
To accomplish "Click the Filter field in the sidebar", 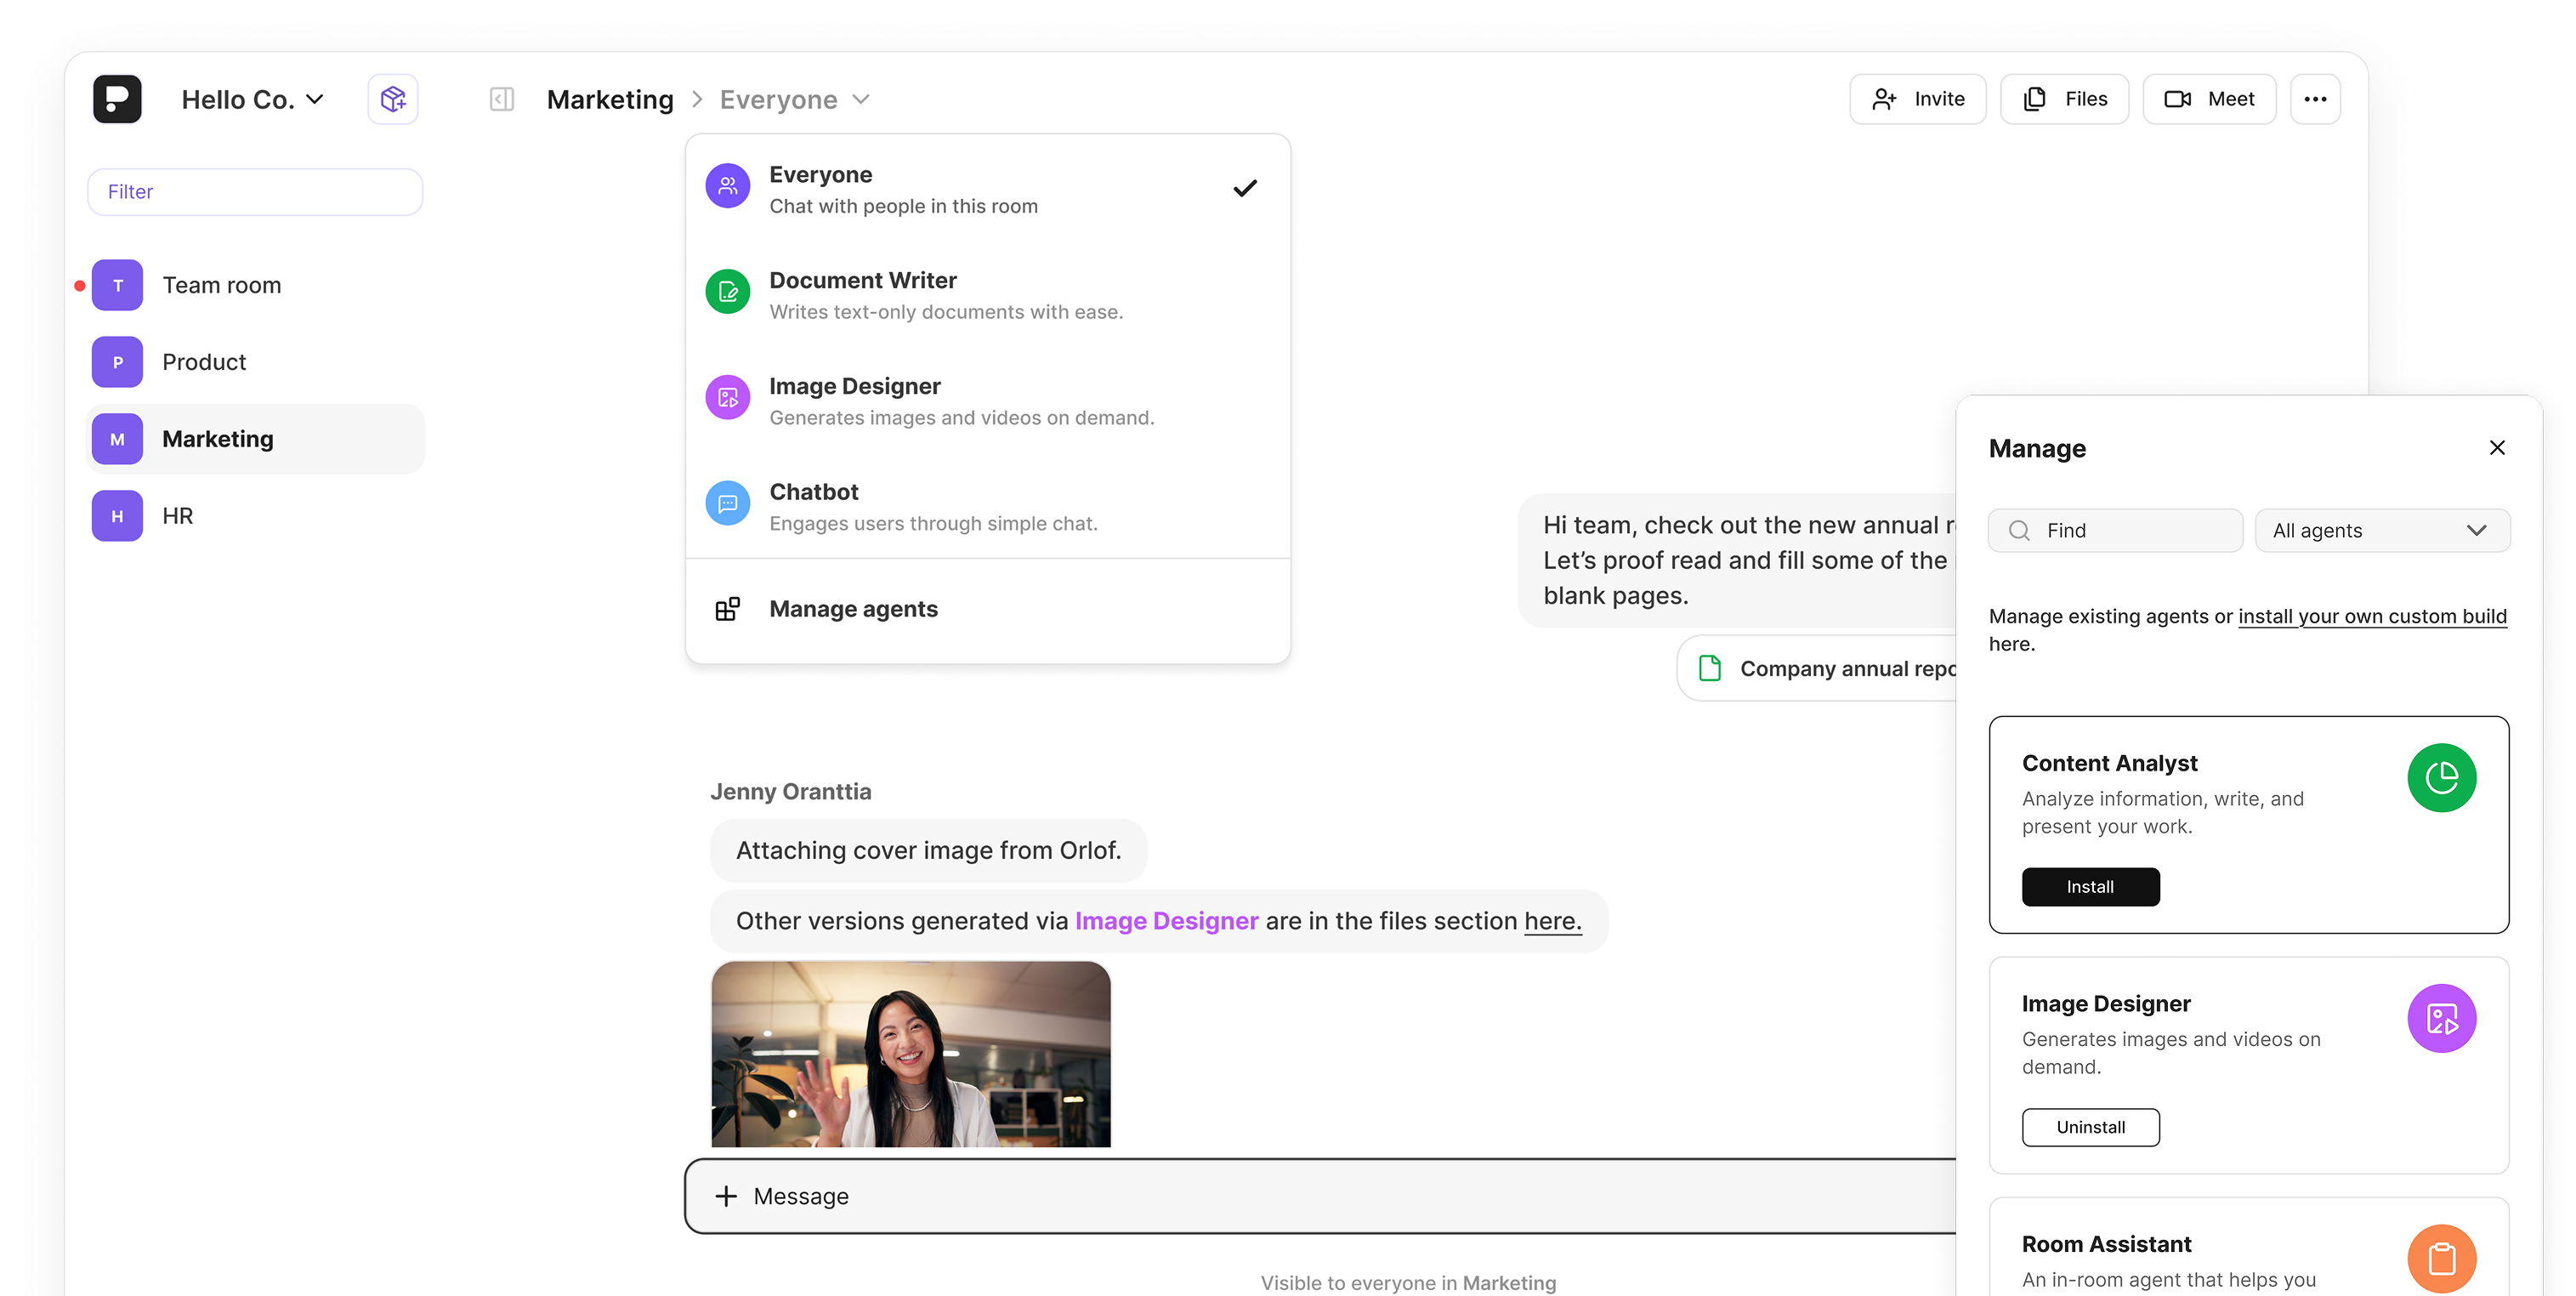I will click(x=254, y=191).
